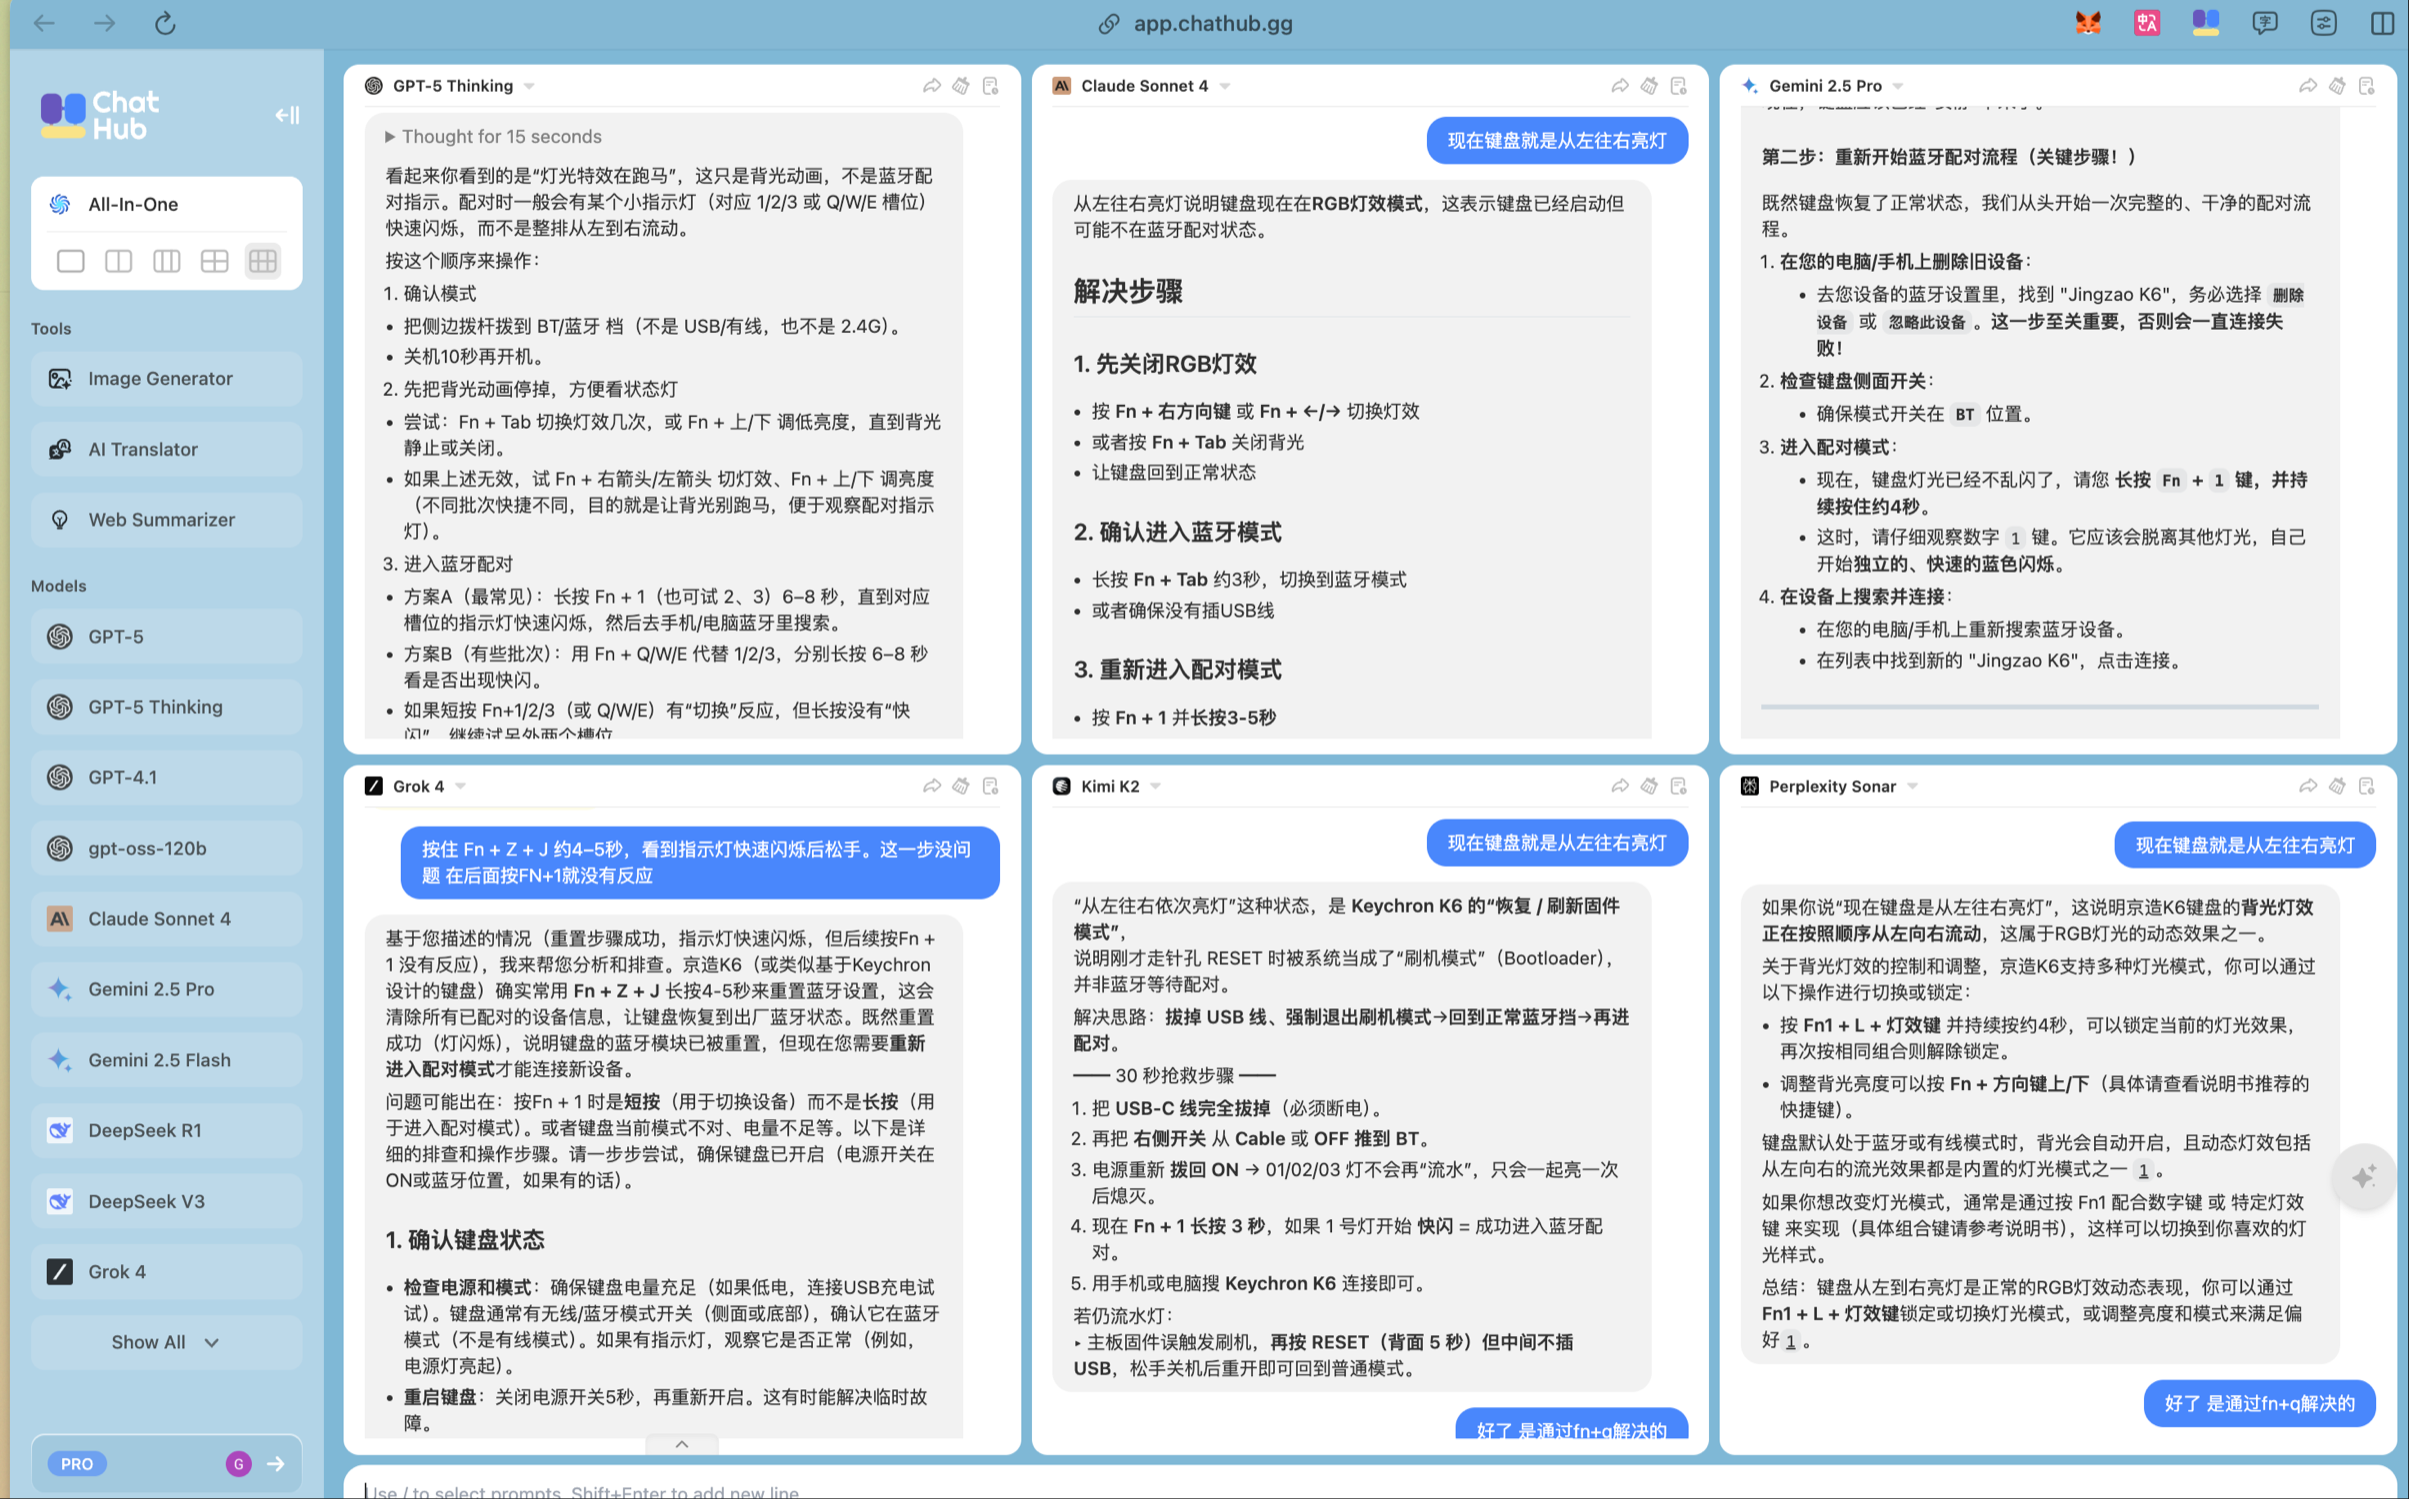Share Gemini 2.5 Pro conversation
This screenshot has width=2409, height=1499.
click(2308, 86)
